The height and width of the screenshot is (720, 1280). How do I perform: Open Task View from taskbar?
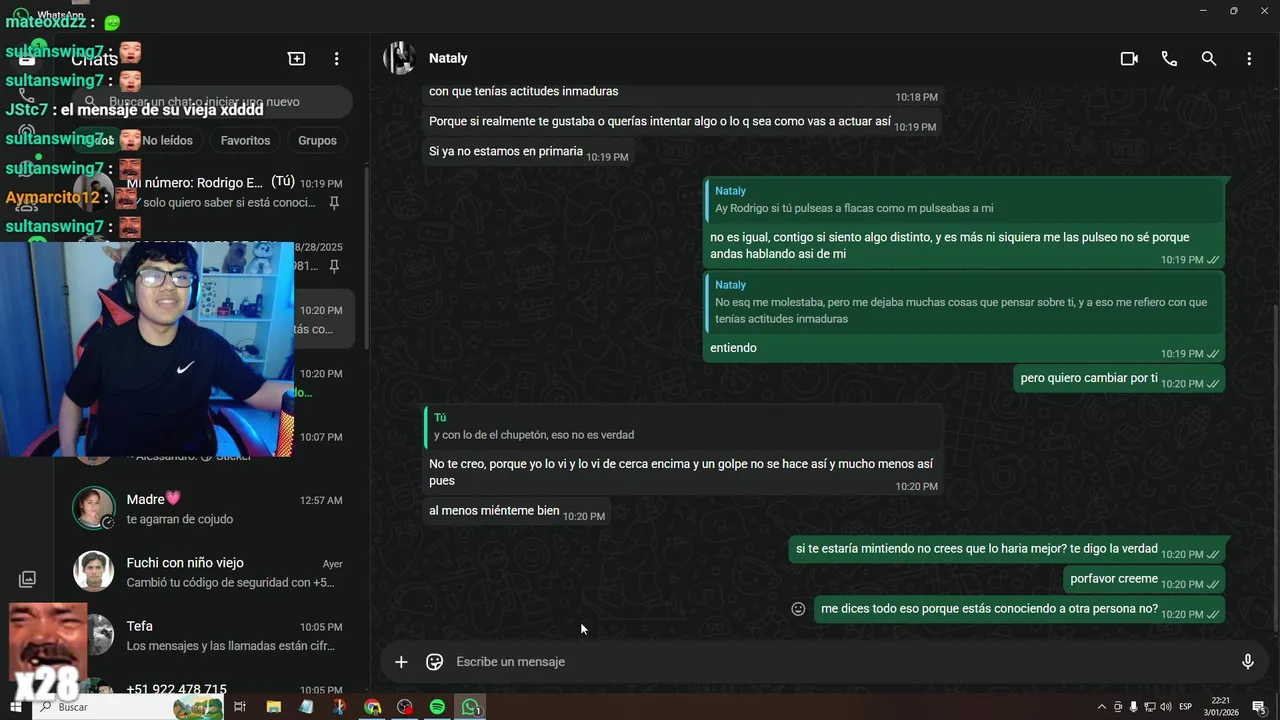tap(240, 707)
